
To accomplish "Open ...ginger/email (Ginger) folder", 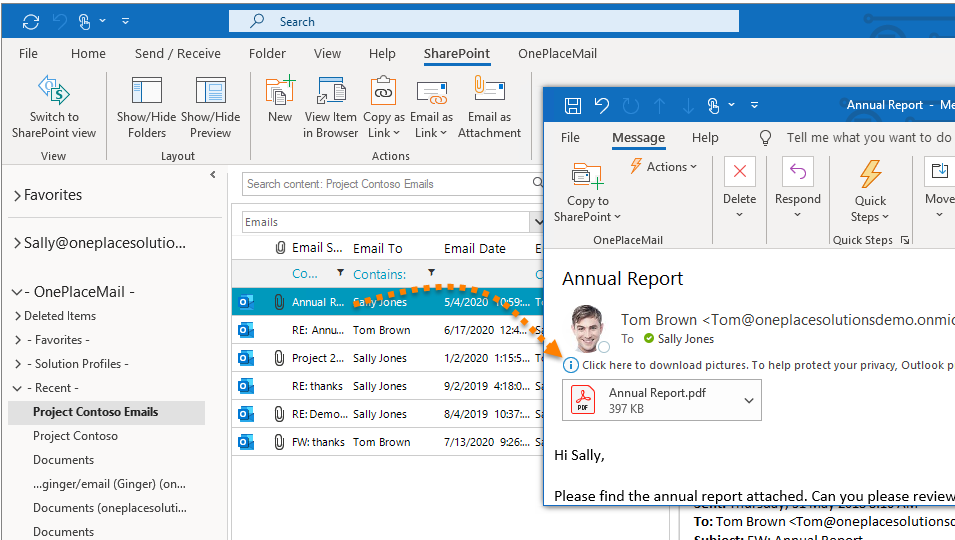I will click(x=110, y=484).
